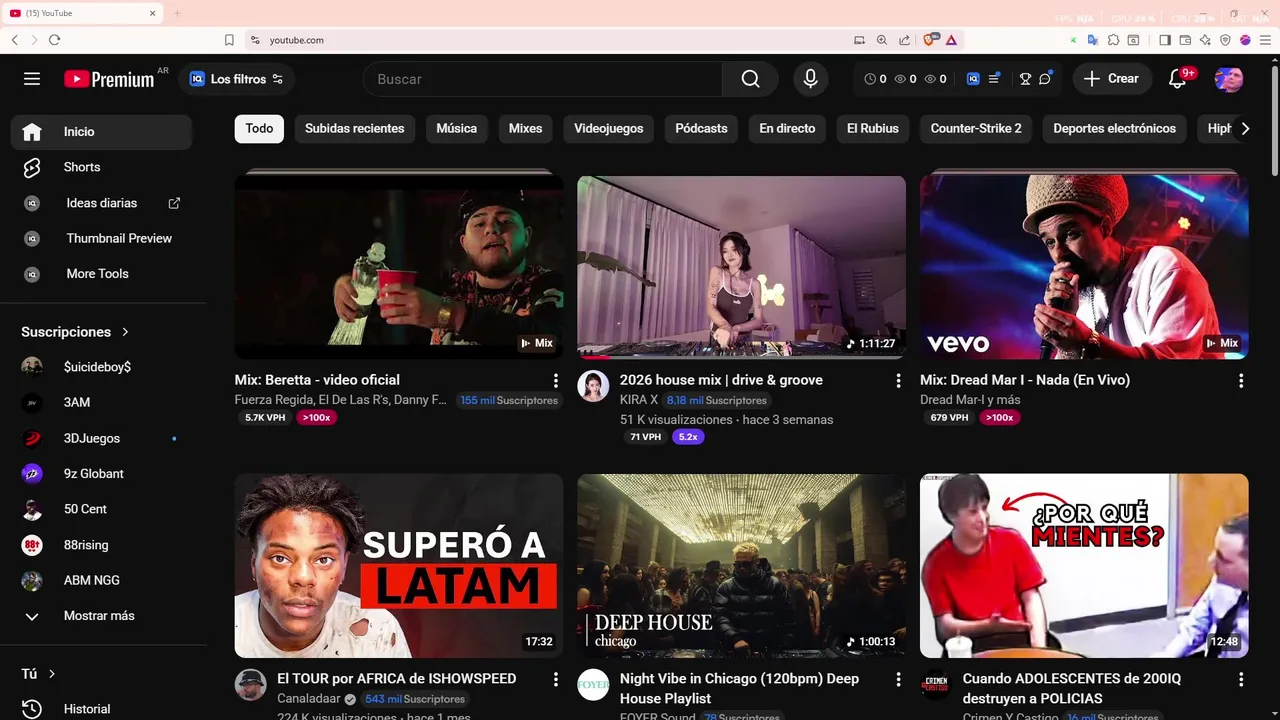Expand Suscripciones section chevron
This screenshot has width=1280, height=720.
click(x=125, y=332)
